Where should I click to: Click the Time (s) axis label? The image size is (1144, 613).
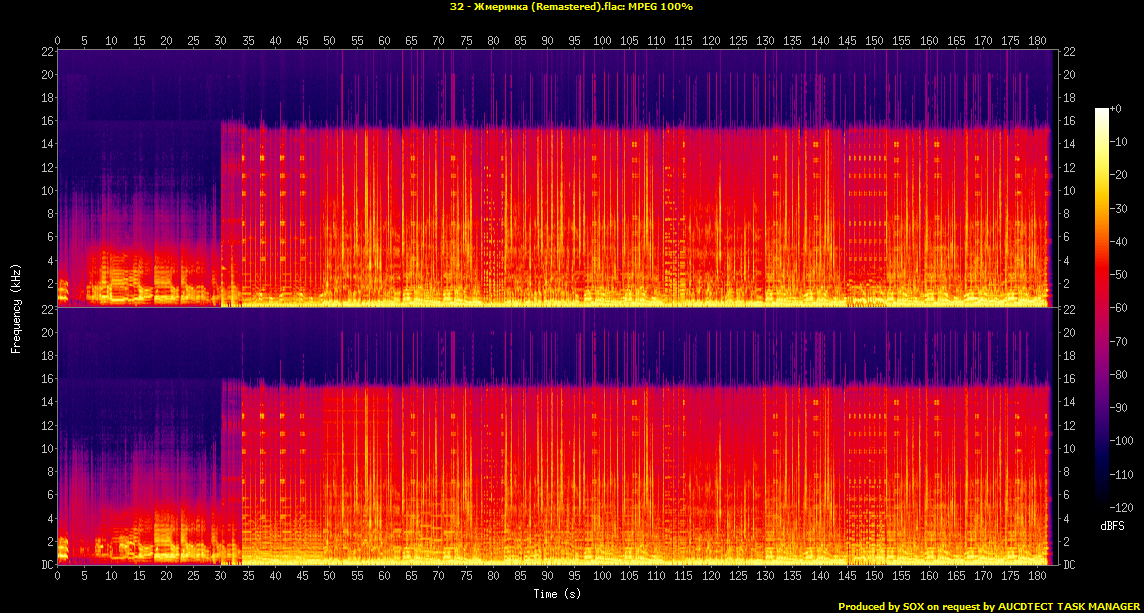point(557,594)
